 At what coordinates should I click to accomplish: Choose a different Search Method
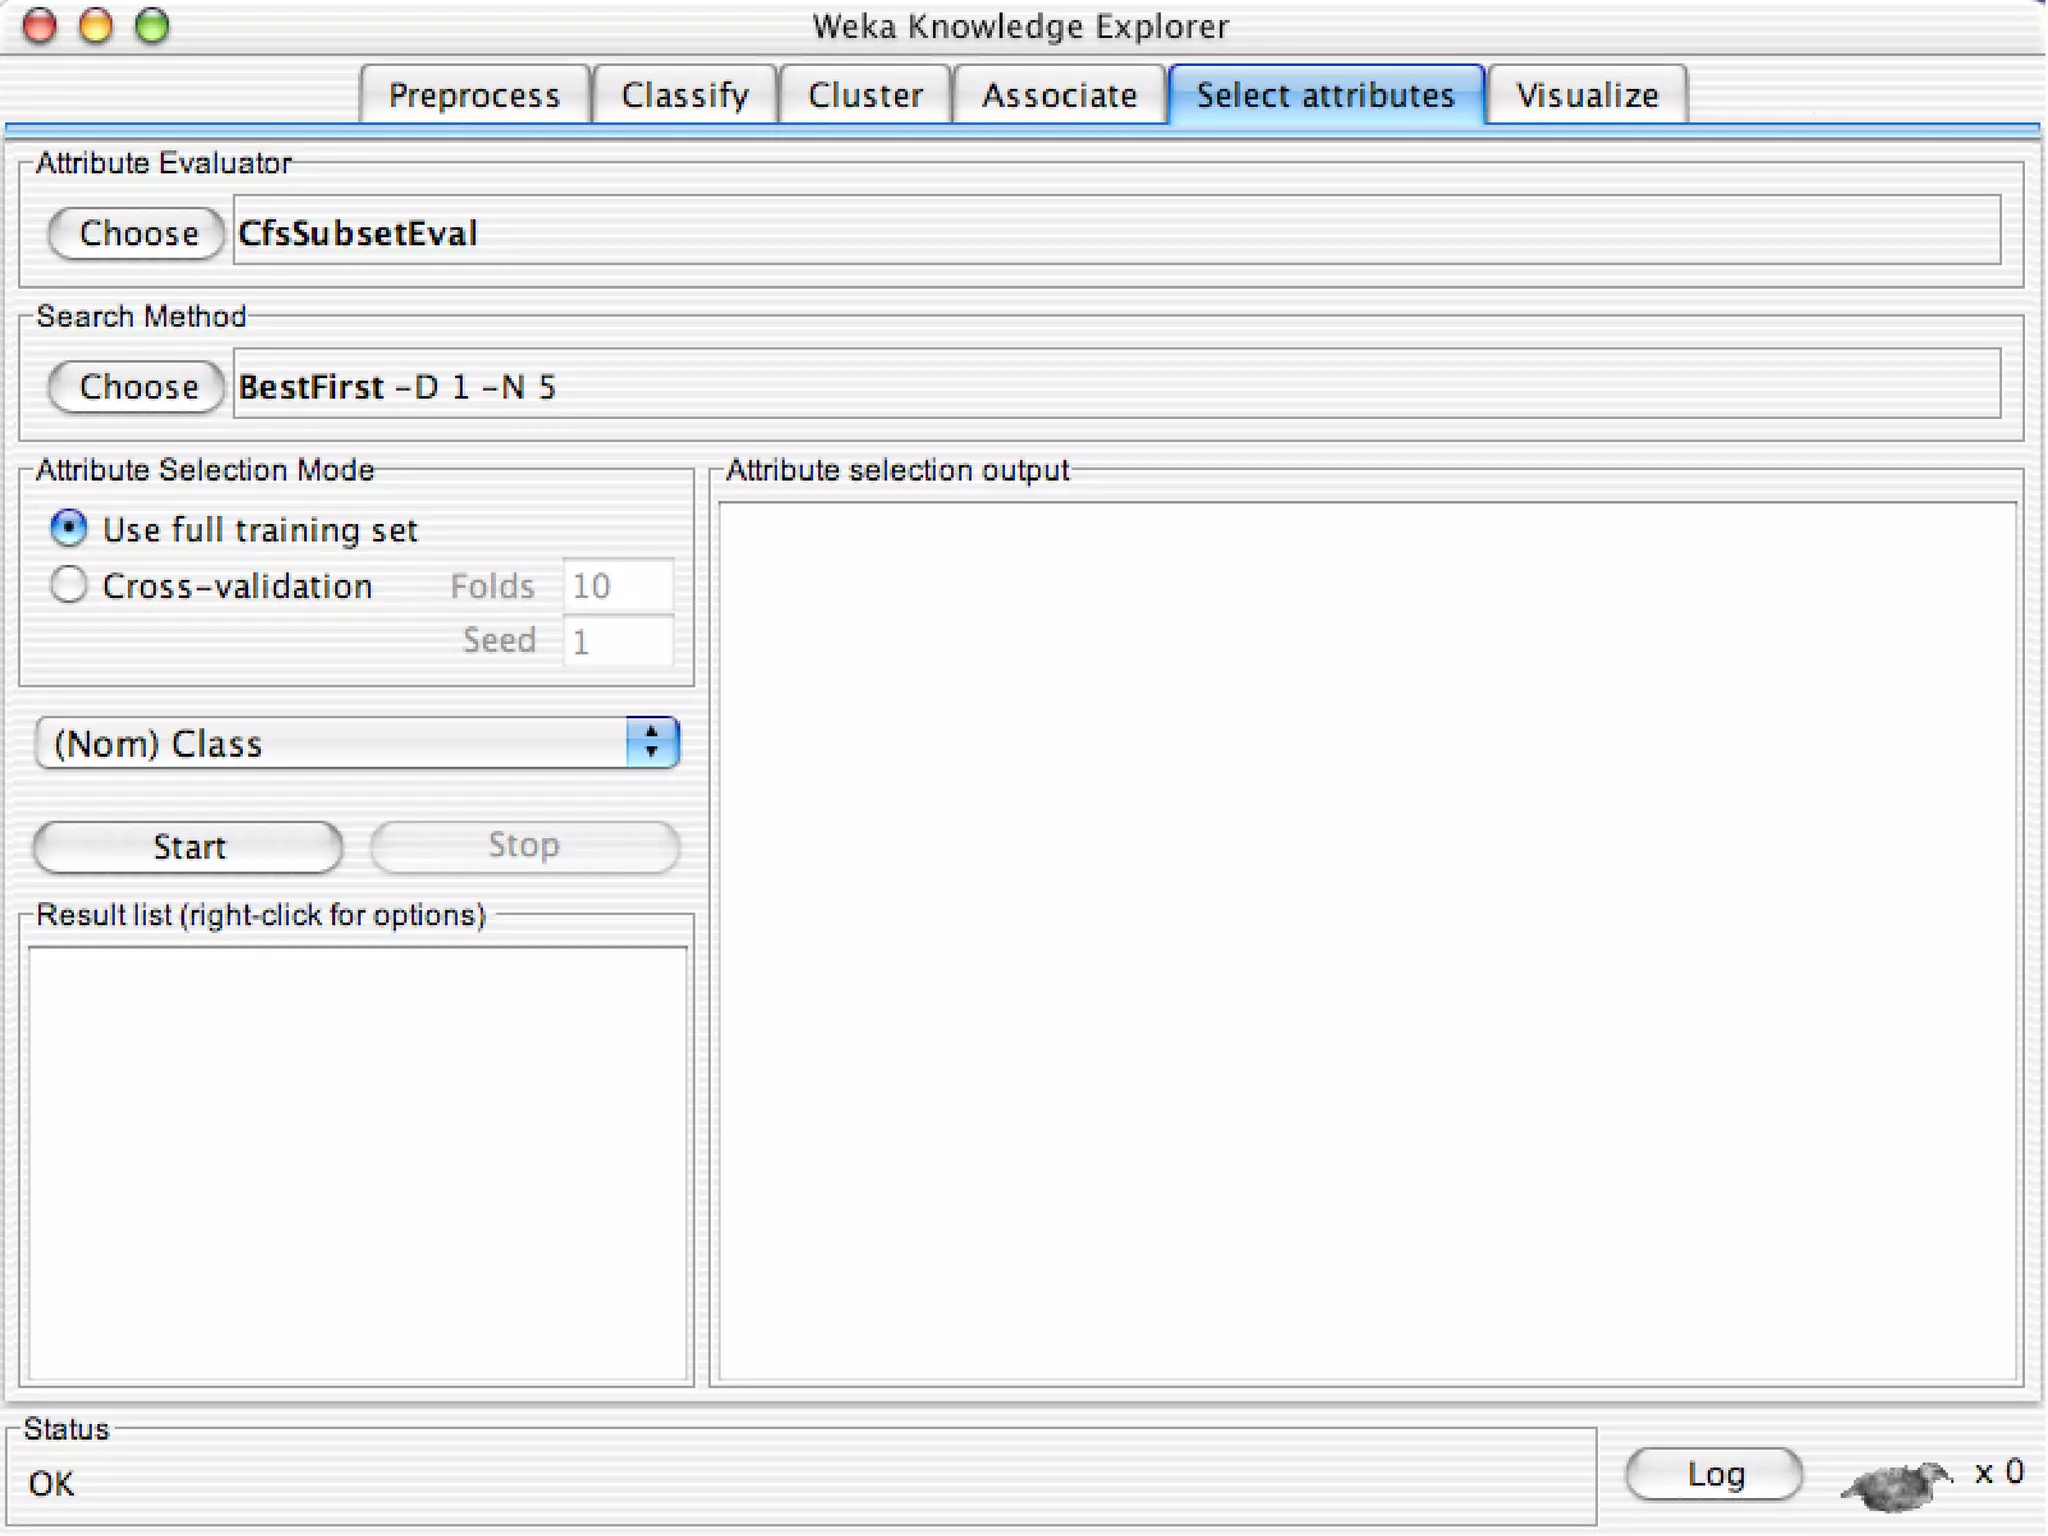[x=137, y=386]
